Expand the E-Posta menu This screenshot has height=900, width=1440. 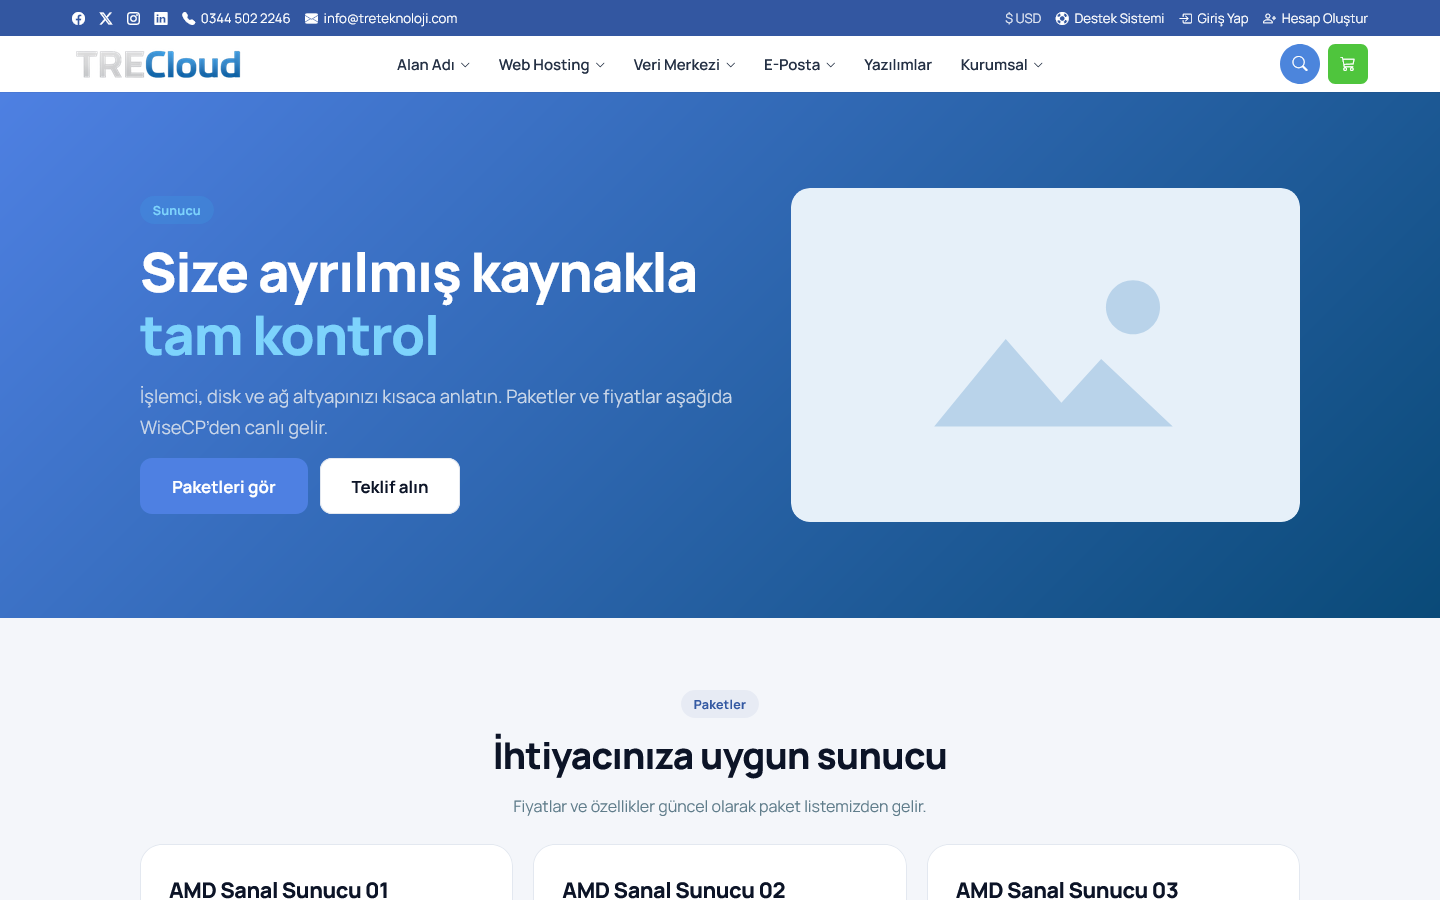click(x=799, y=64)
